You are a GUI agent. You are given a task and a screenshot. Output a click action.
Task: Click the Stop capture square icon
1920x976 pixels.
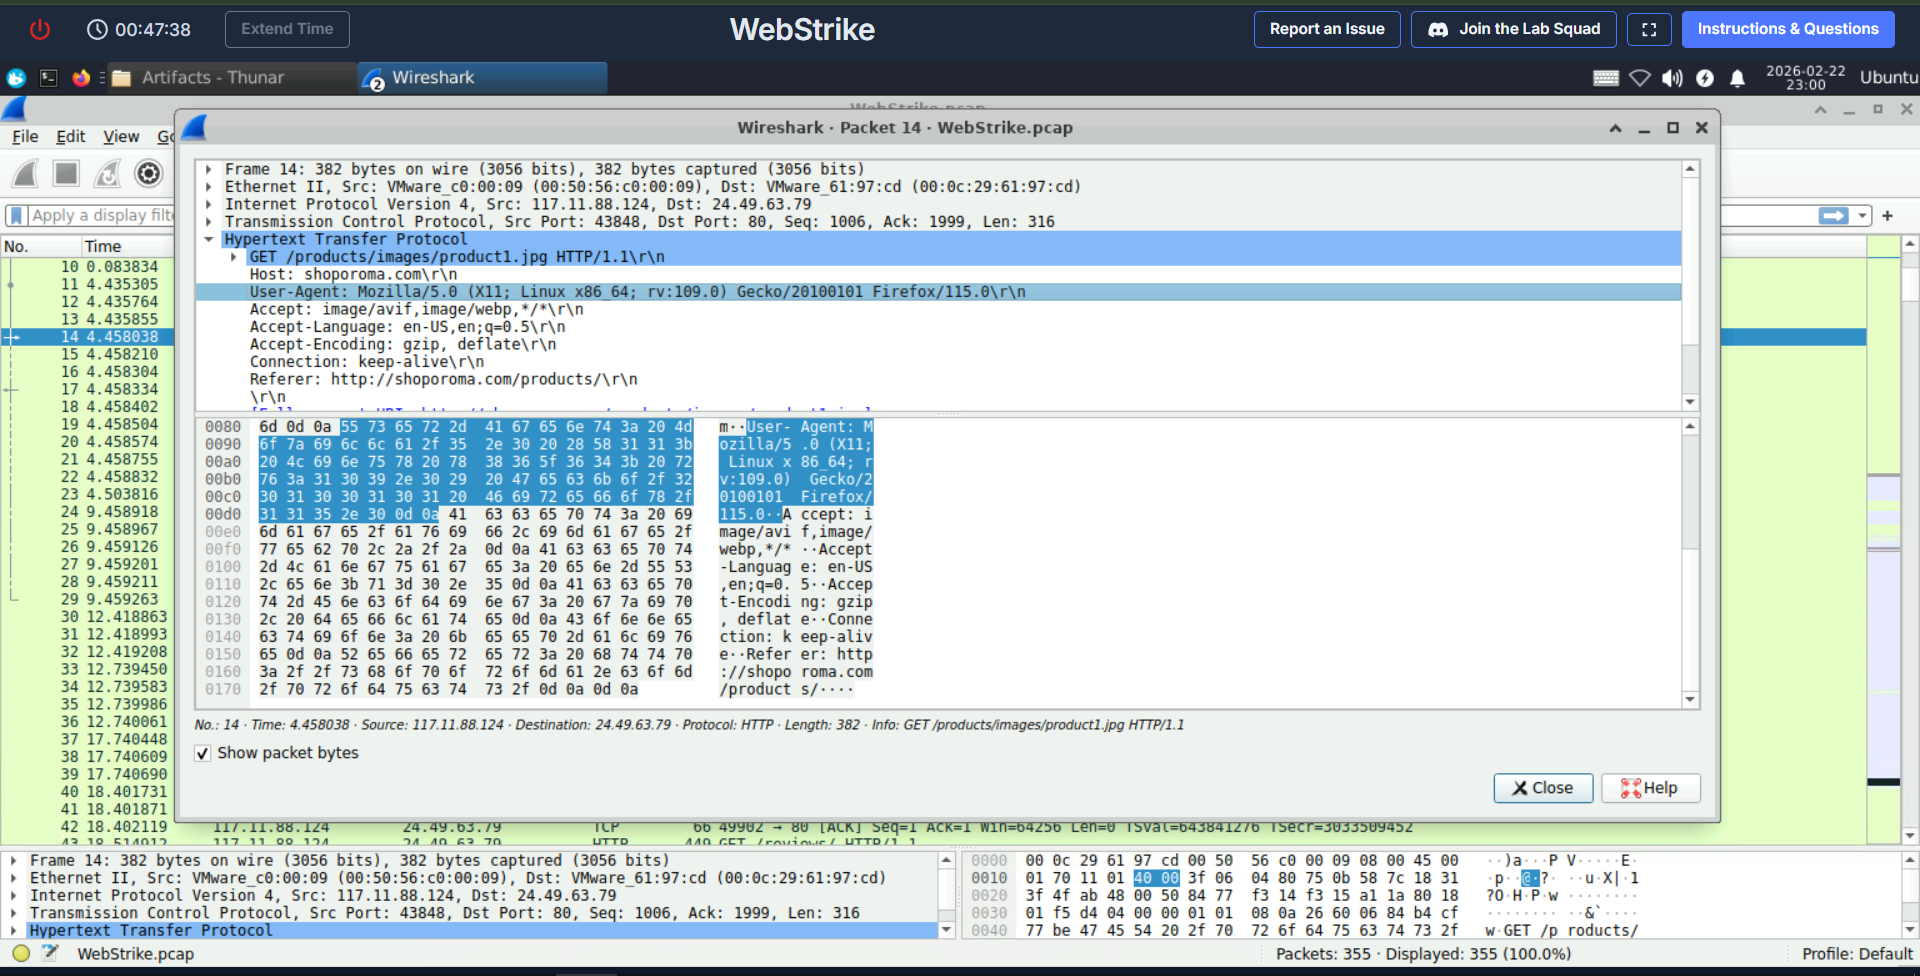[x=66, y=174]
